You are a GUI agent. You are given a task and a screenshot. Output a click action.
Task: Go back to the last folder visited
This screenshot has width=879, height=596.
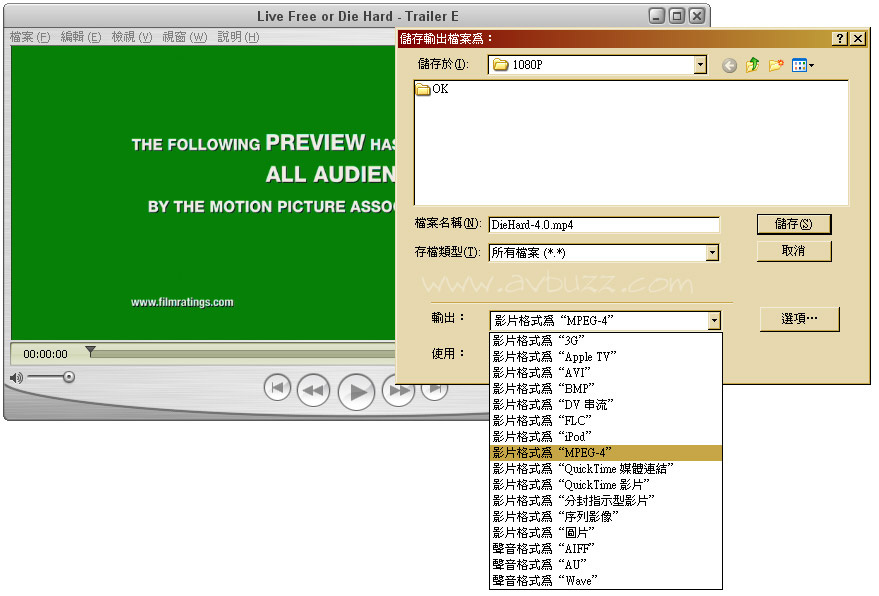[729, 66]
